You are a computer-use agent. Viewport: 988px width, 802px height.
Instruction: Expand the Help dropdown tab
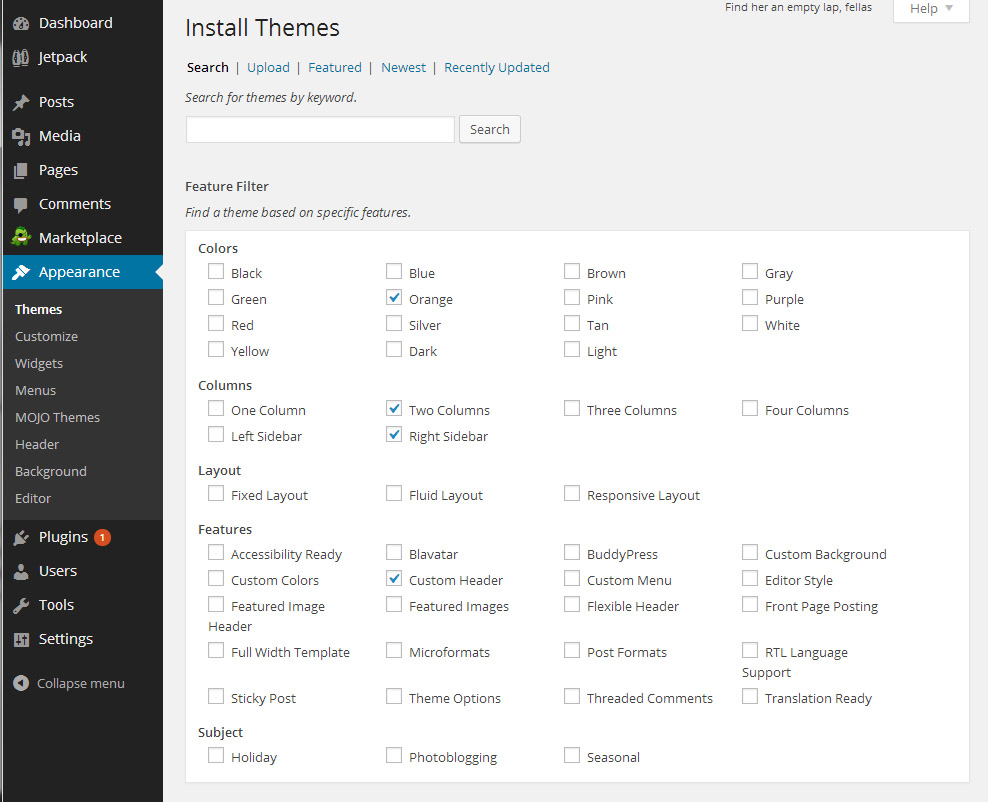pos(931,9)
